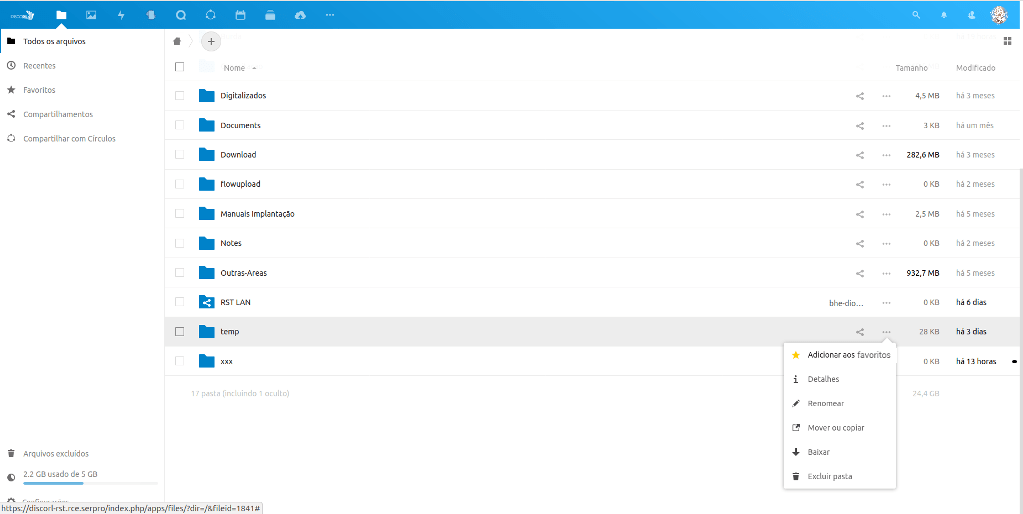Tick the checkbox for Documents folder
Screen dimensions: 1023x514
[x=180, y=125]
